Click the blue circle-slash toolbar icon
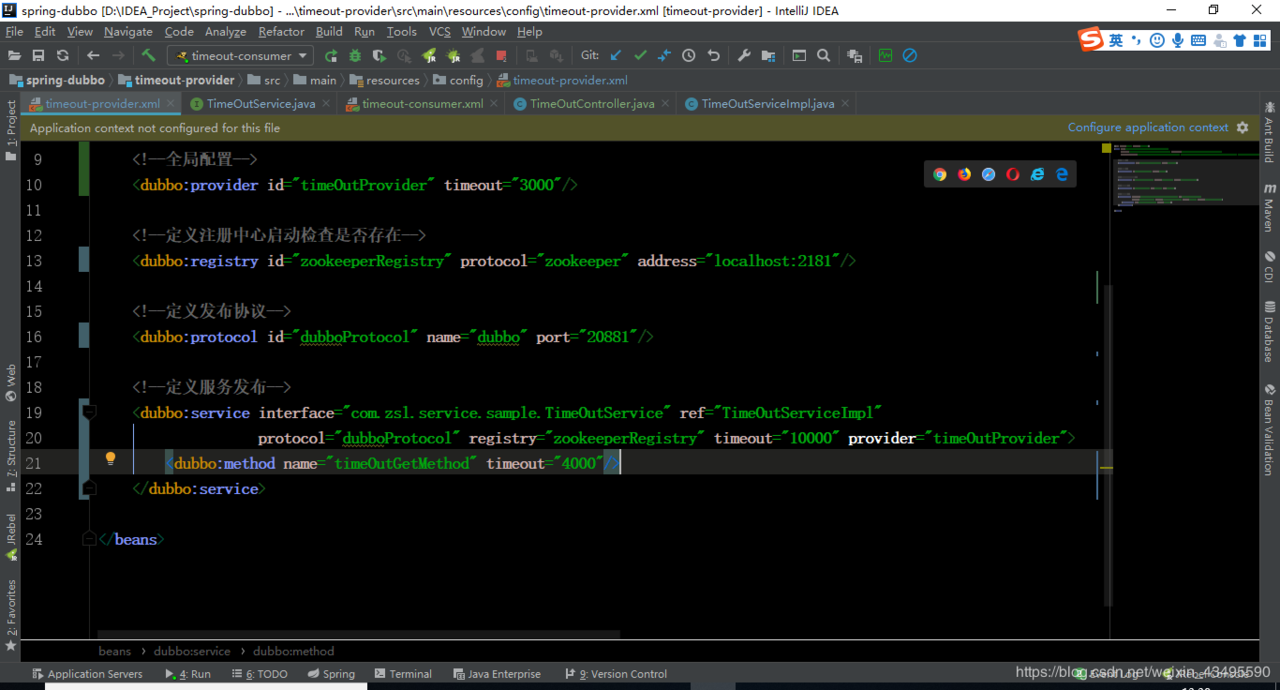Viewport: 1280px width, 690px height. (910, 56)
